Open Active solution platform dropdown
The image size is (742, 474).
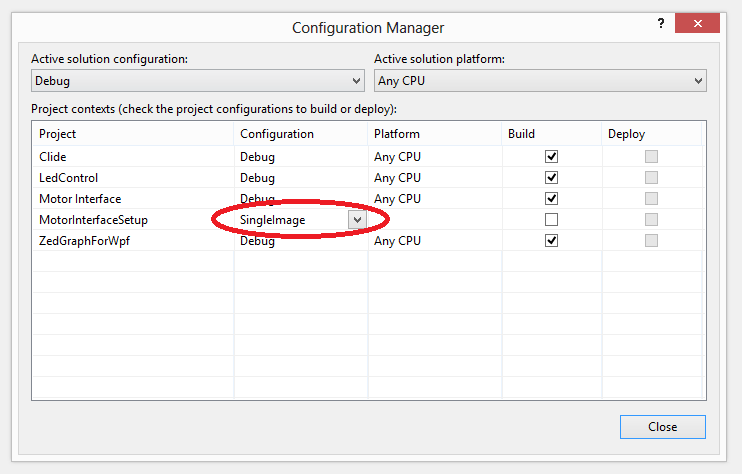pos(540,80)
